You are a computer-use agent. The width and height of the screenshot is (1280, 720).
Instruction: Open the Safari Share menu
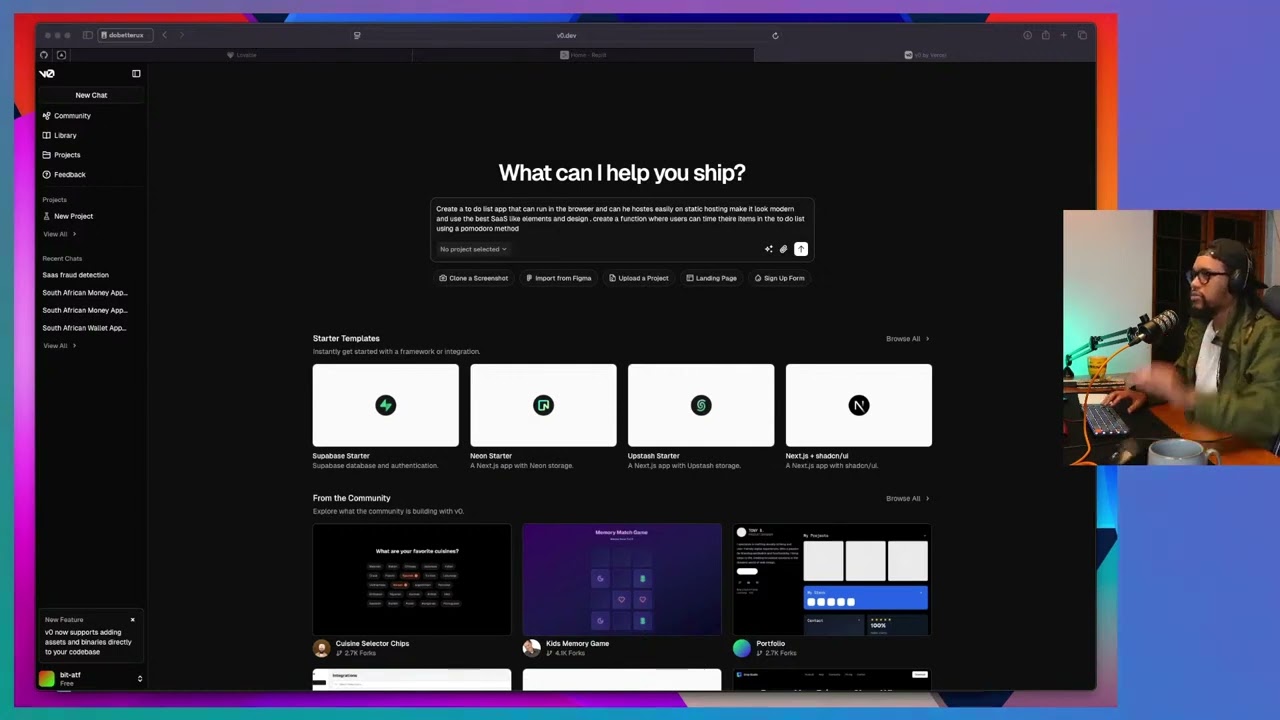1045,35
